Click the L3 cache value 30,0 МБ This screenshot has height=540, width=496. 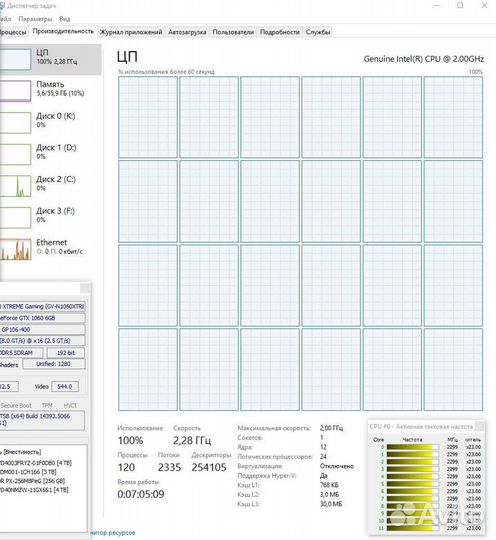331,504
